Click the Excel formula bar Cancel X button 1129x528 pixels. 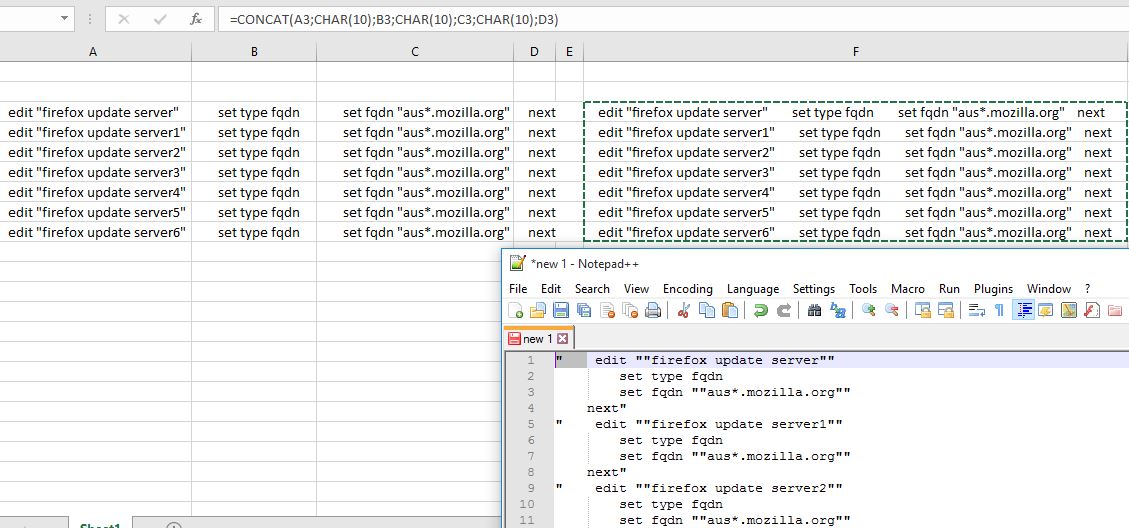(x=123, y=19)
